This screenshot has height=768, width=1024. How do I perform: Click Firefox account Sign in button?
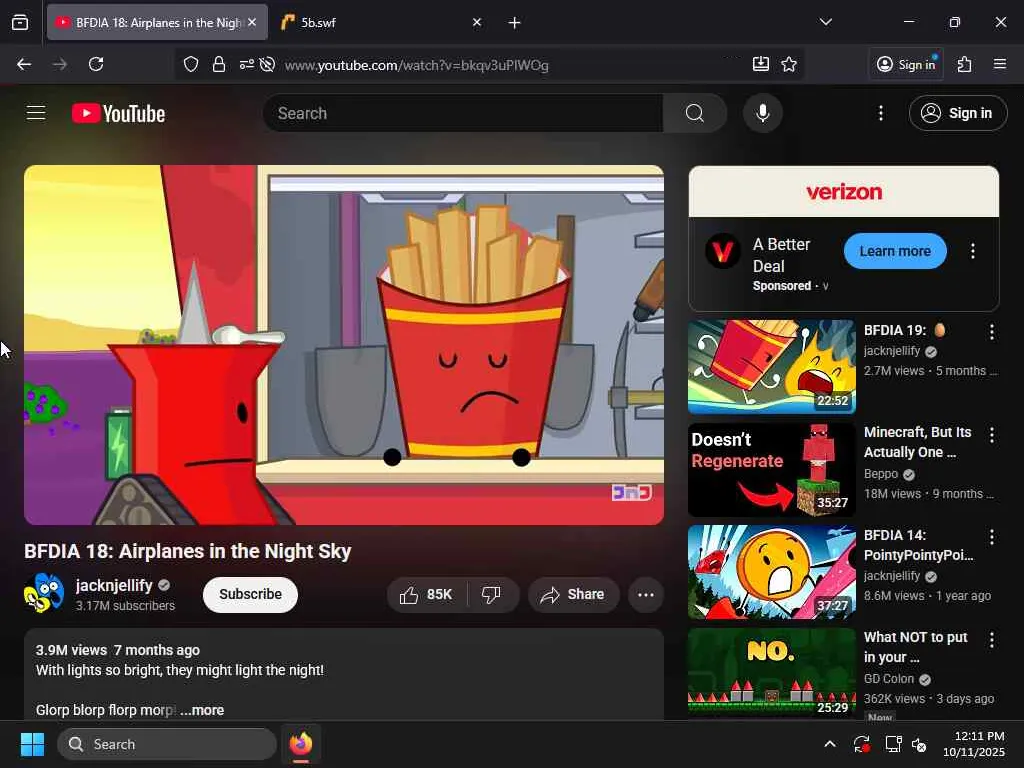(906, 64)
